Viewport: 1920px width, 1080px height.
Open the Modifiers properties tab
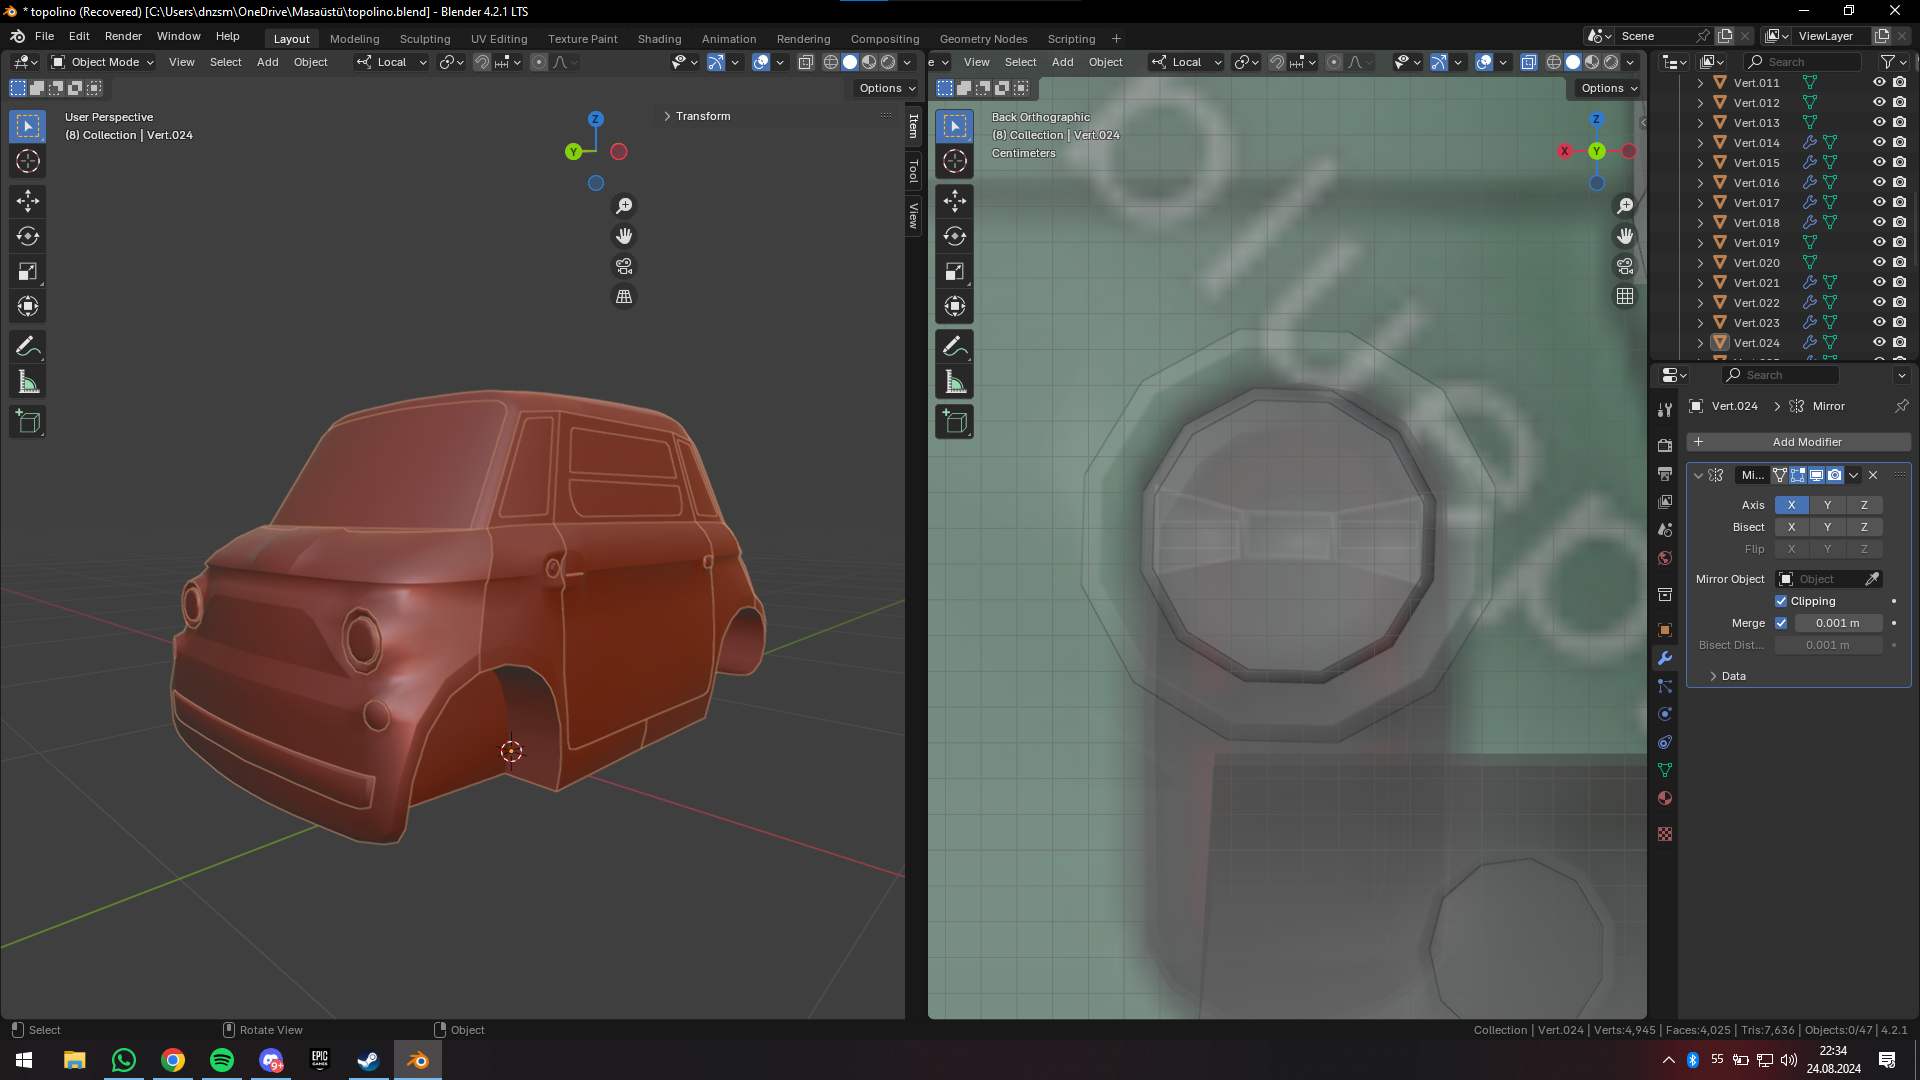pyautogui.click(x=1665, y=658)
